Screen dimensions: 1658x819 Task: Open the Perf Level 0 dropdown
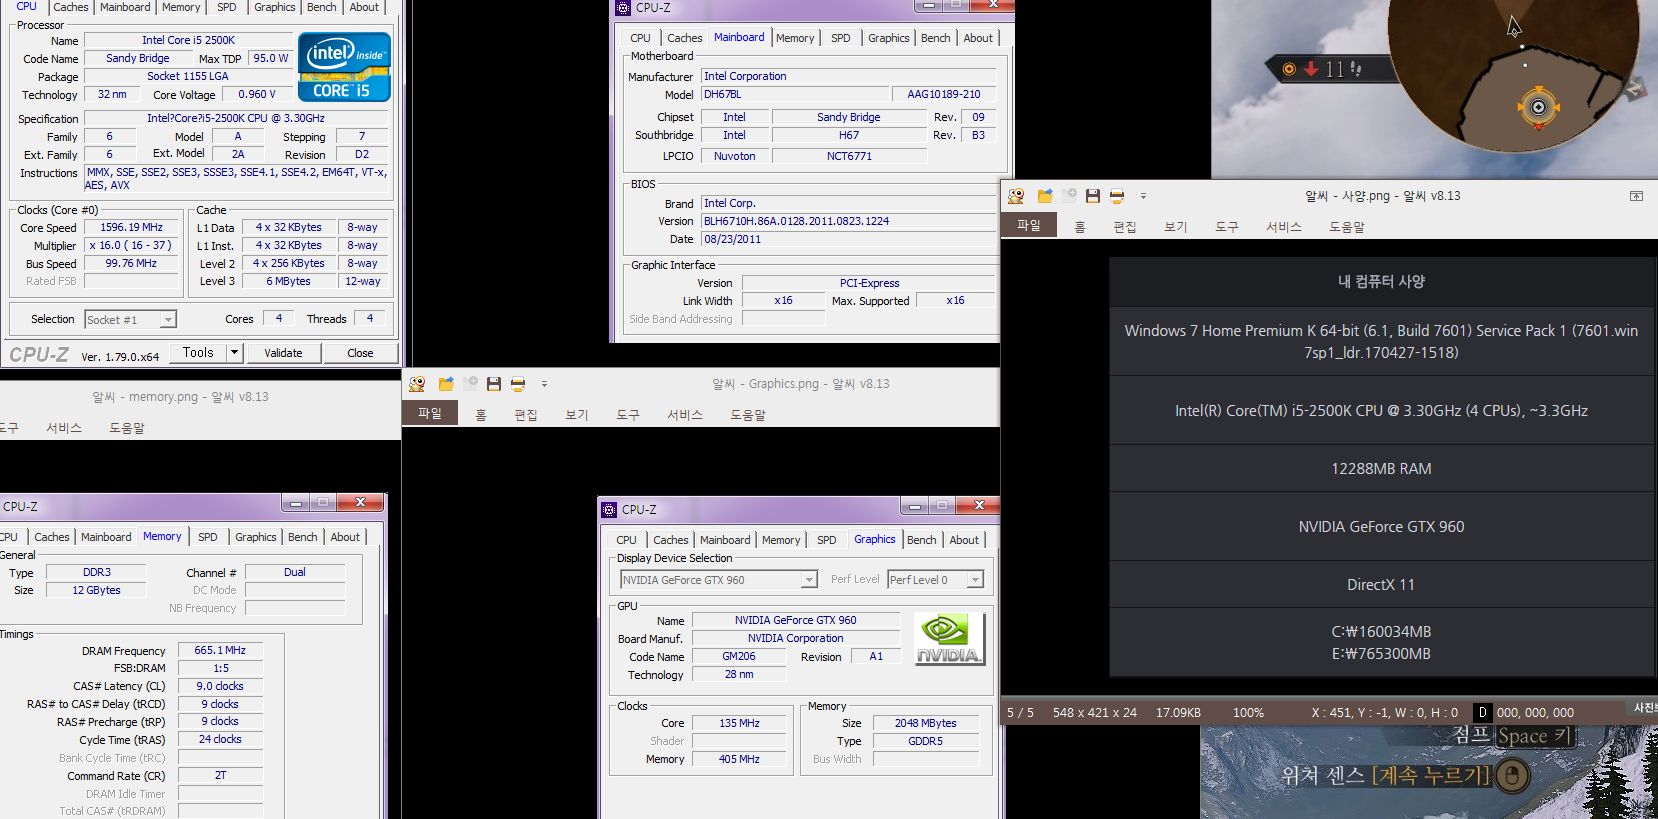[975, 580]
